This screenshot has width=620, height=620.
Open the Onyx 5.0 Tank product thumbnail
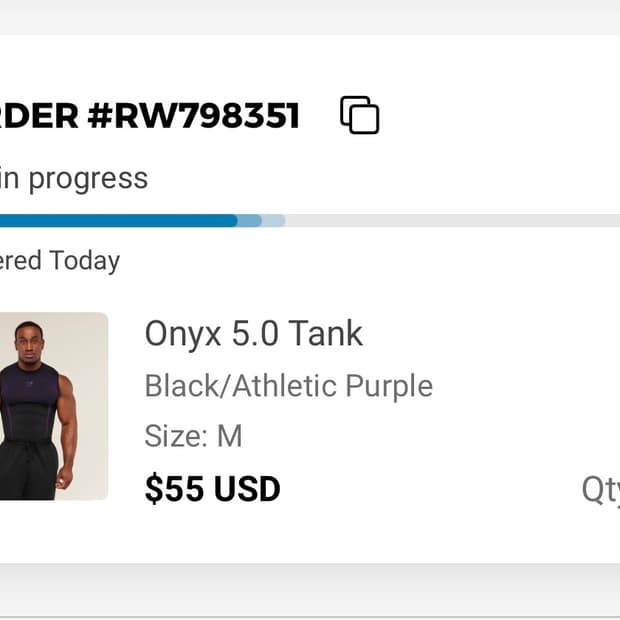(52, 406)
